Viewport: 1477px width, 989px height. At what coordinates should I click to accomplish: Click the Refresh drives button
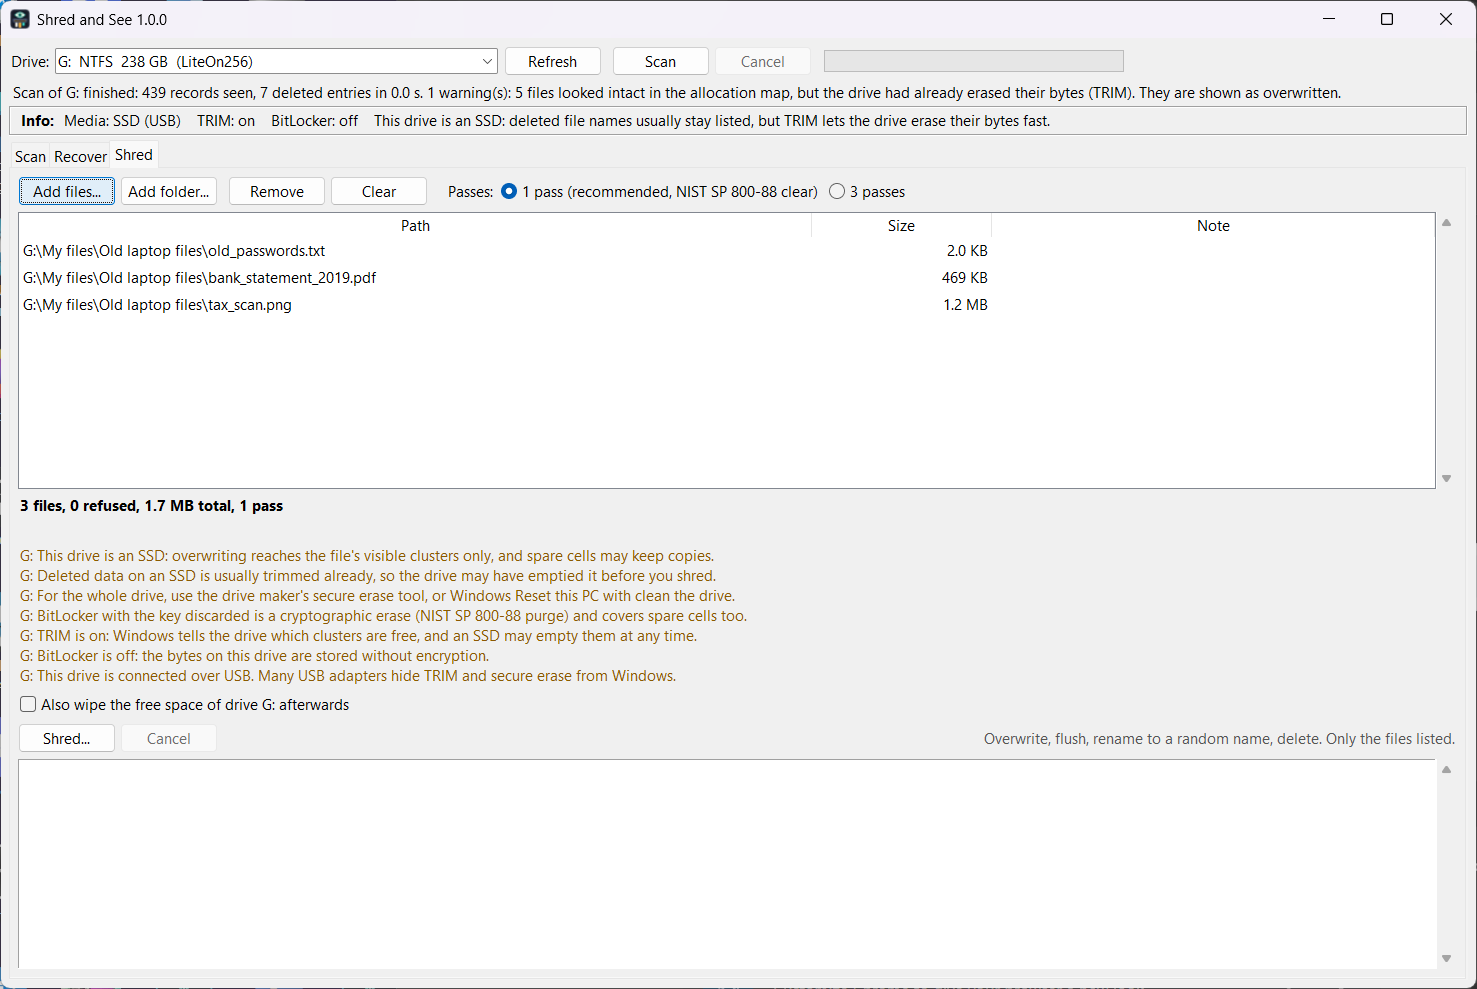[553, 61]
